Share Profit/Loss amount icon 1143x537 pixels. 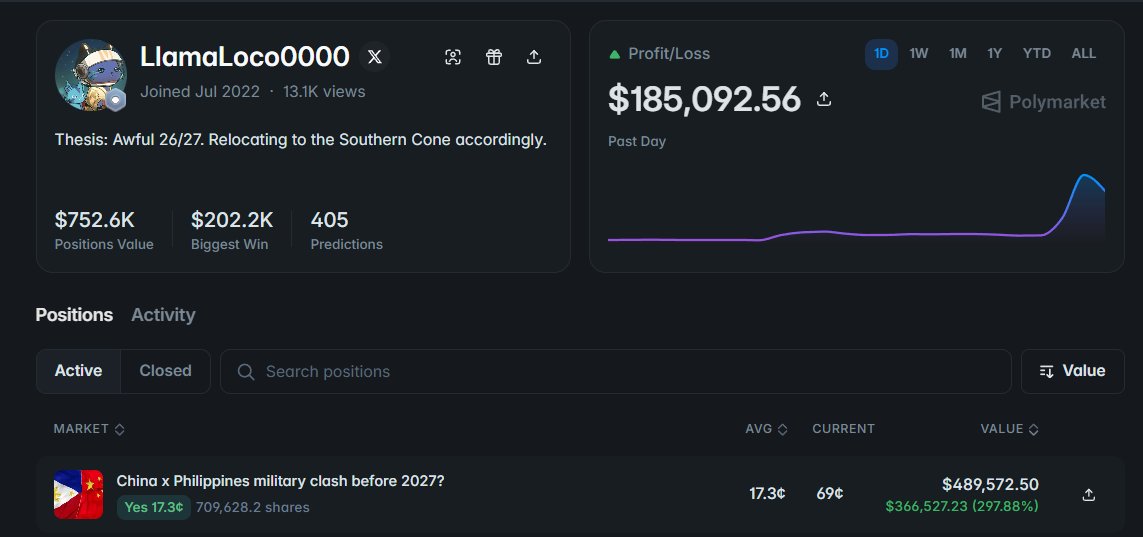point(824,98)
